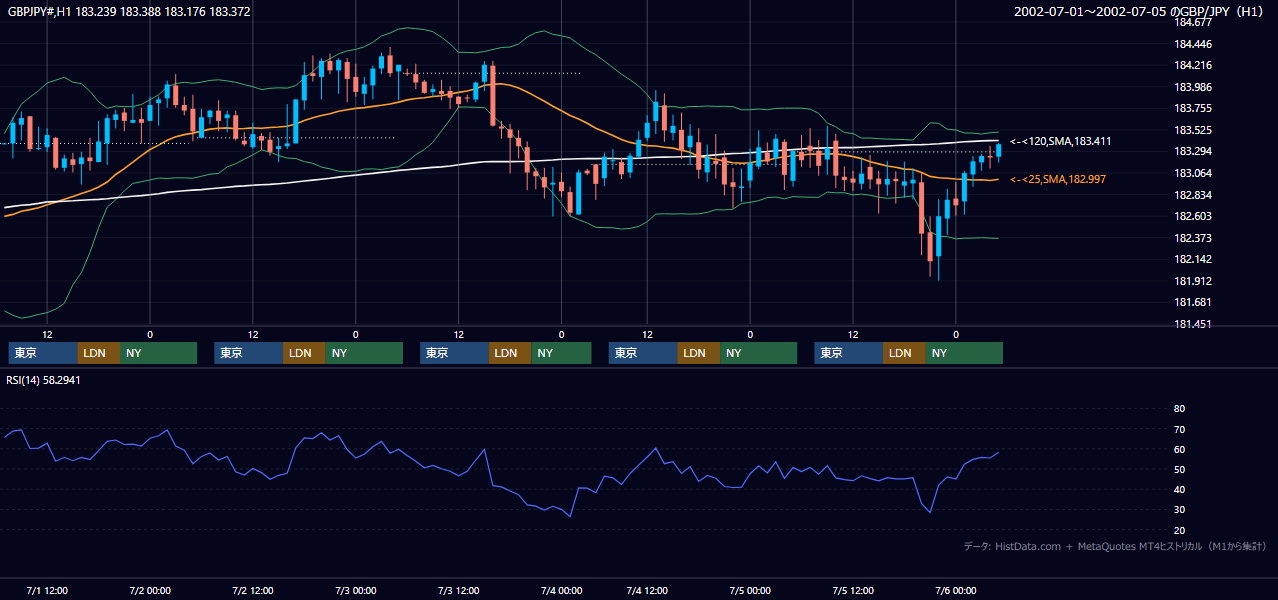Click RSI scale value 30

(x=1179, y=509)
